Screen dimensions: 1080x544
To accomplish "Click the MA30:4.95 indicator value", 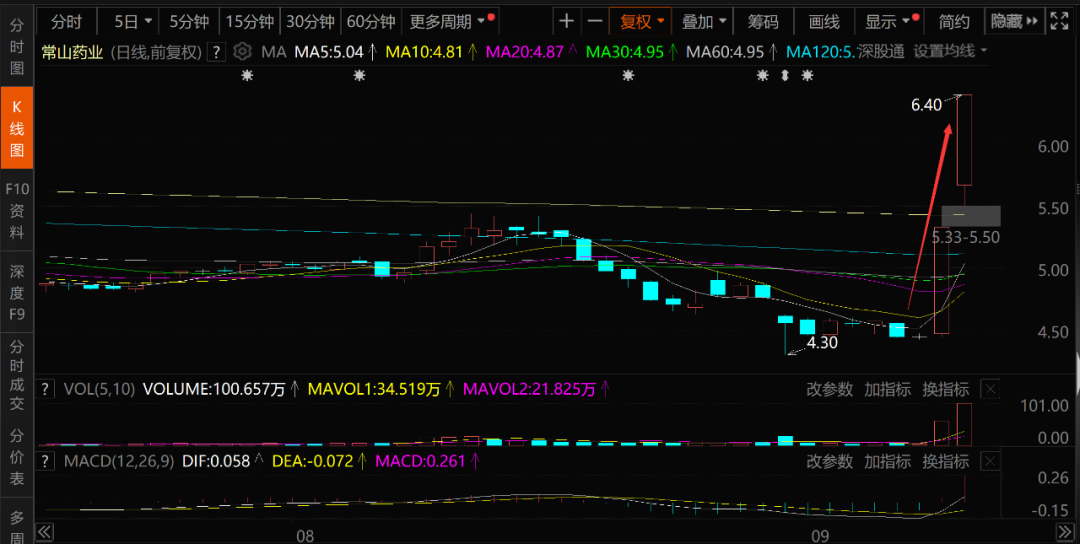I will [x=625, y=52].
